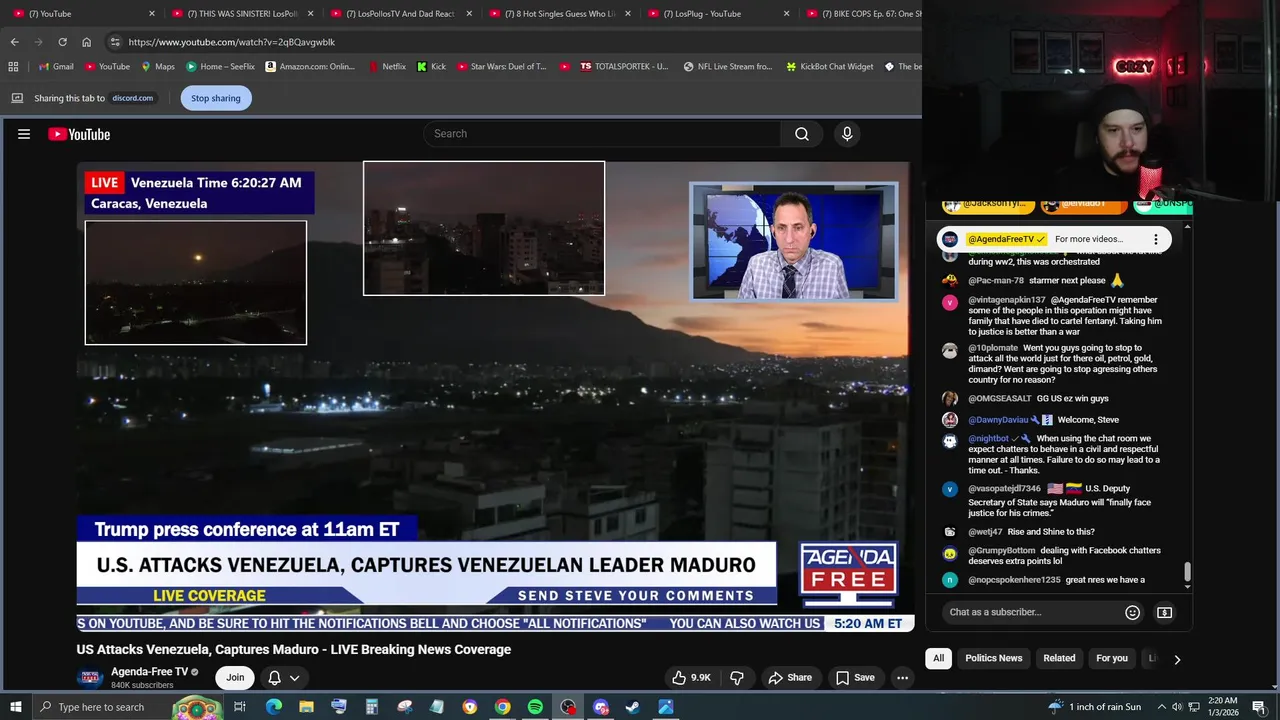Share the video
The width and height of the screenshot is (1280, 720).
[790, 677]
